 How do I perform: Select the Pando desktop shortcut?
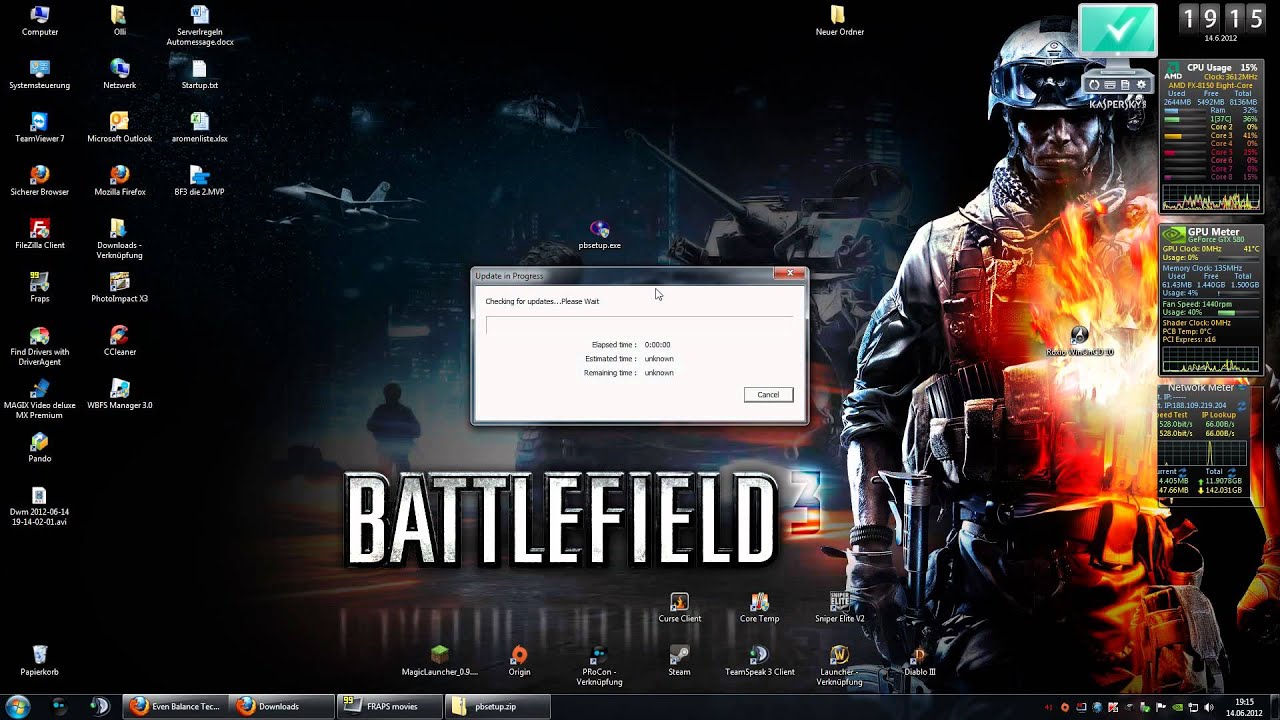(x=40, y=448)
